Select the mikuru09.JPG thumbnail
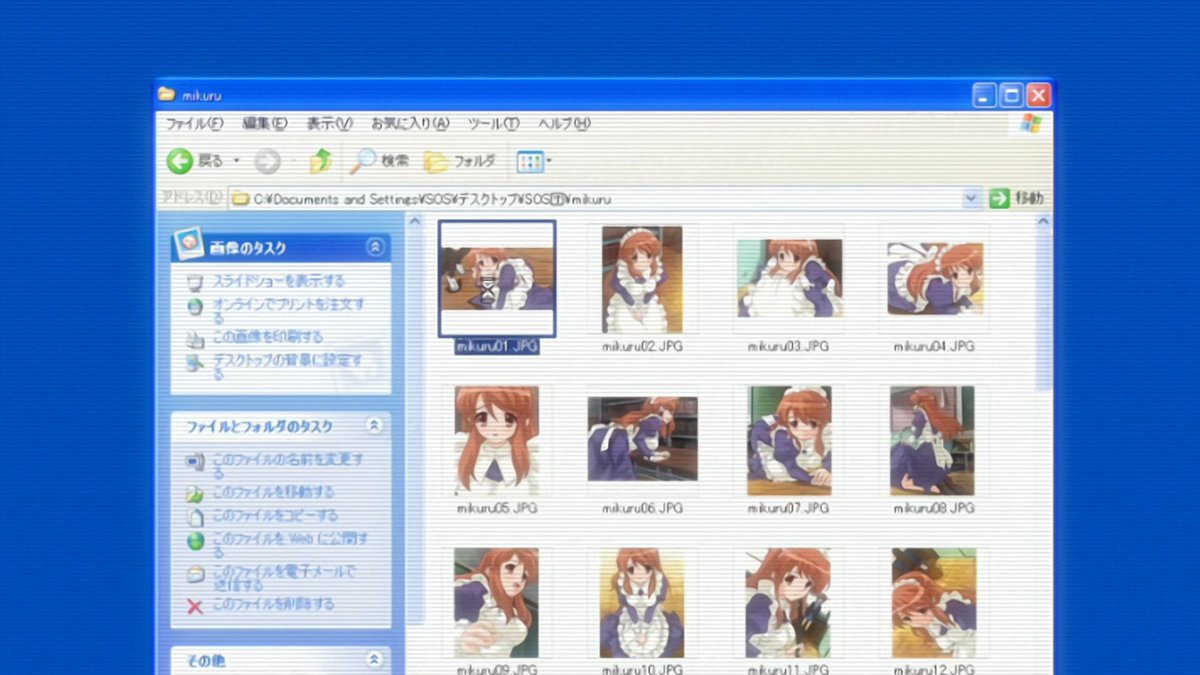 497,602
